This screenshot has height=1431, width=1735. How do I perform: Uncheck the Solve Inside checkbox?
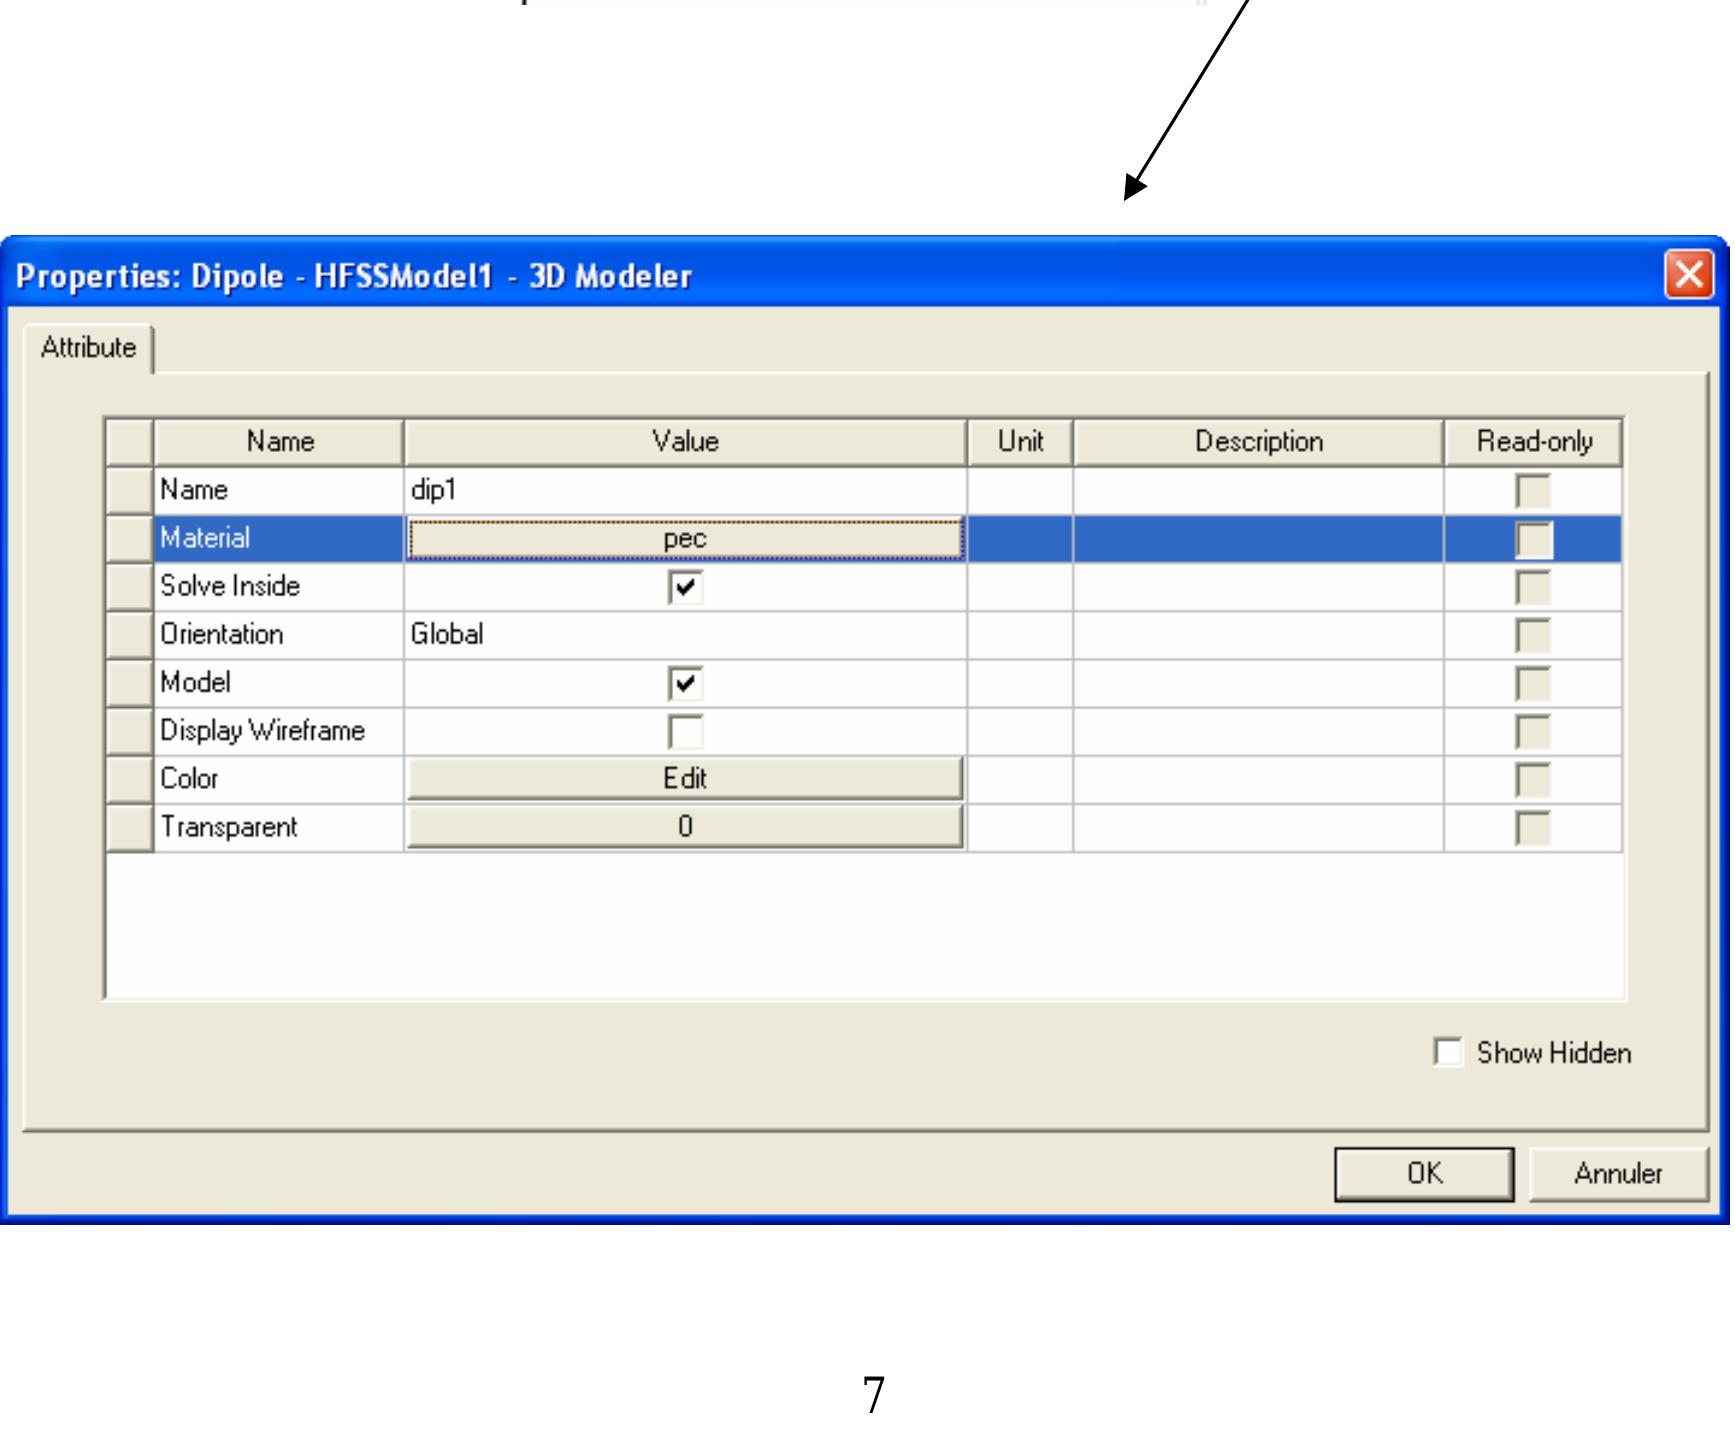click(x=685, y=587)
